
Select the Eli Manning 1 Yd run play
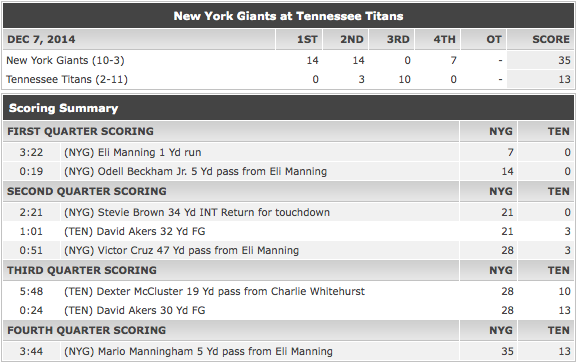288,152
